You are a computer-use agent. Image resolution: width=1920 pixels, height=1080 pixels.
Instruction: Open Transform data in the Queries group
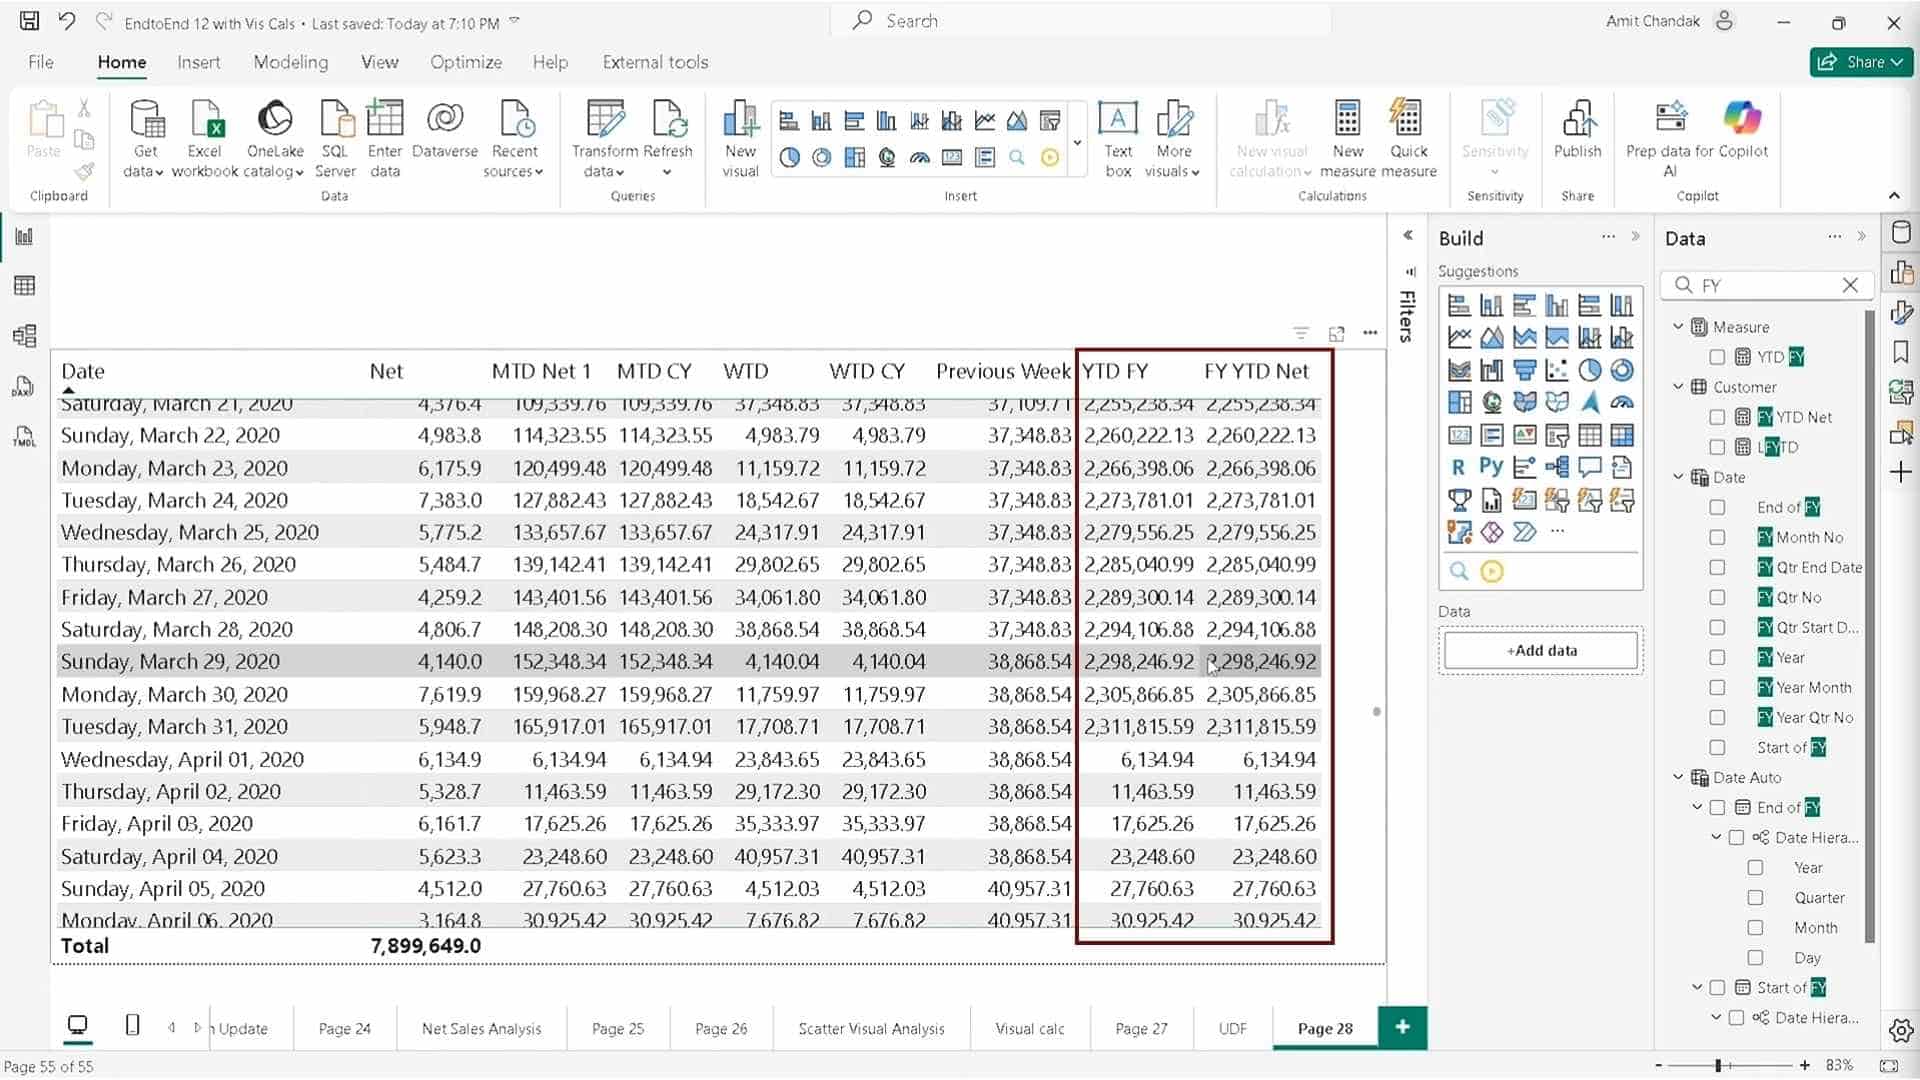click(x=604, y=137)
